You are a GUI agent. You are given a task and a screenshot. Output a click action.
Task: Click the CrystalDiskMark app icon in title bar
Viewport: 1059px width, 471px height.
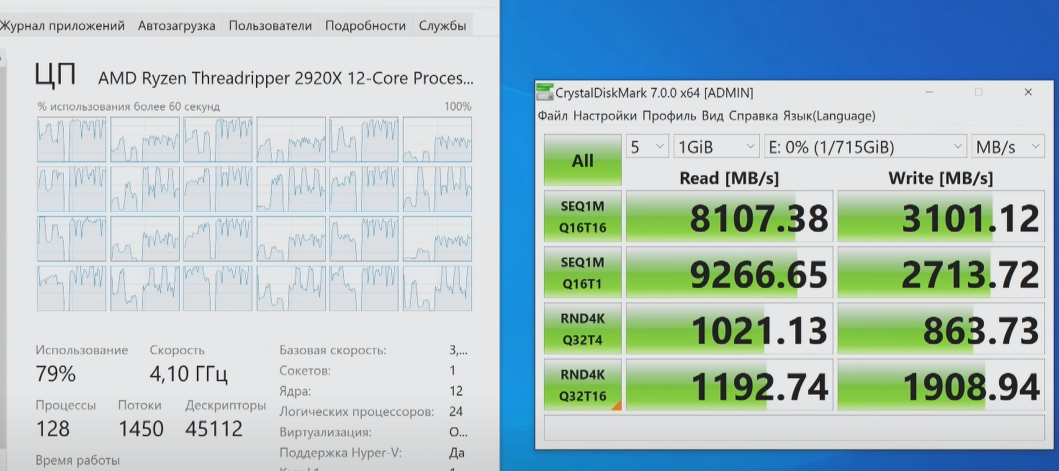[544, 92]
